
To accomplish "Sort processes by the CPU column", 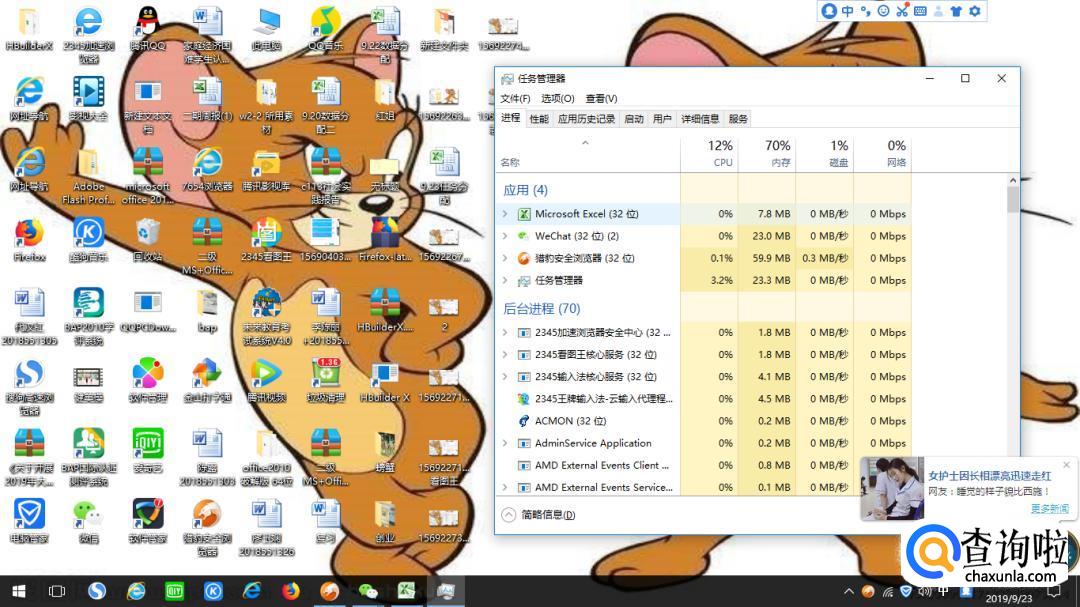I will click(709, 154).
